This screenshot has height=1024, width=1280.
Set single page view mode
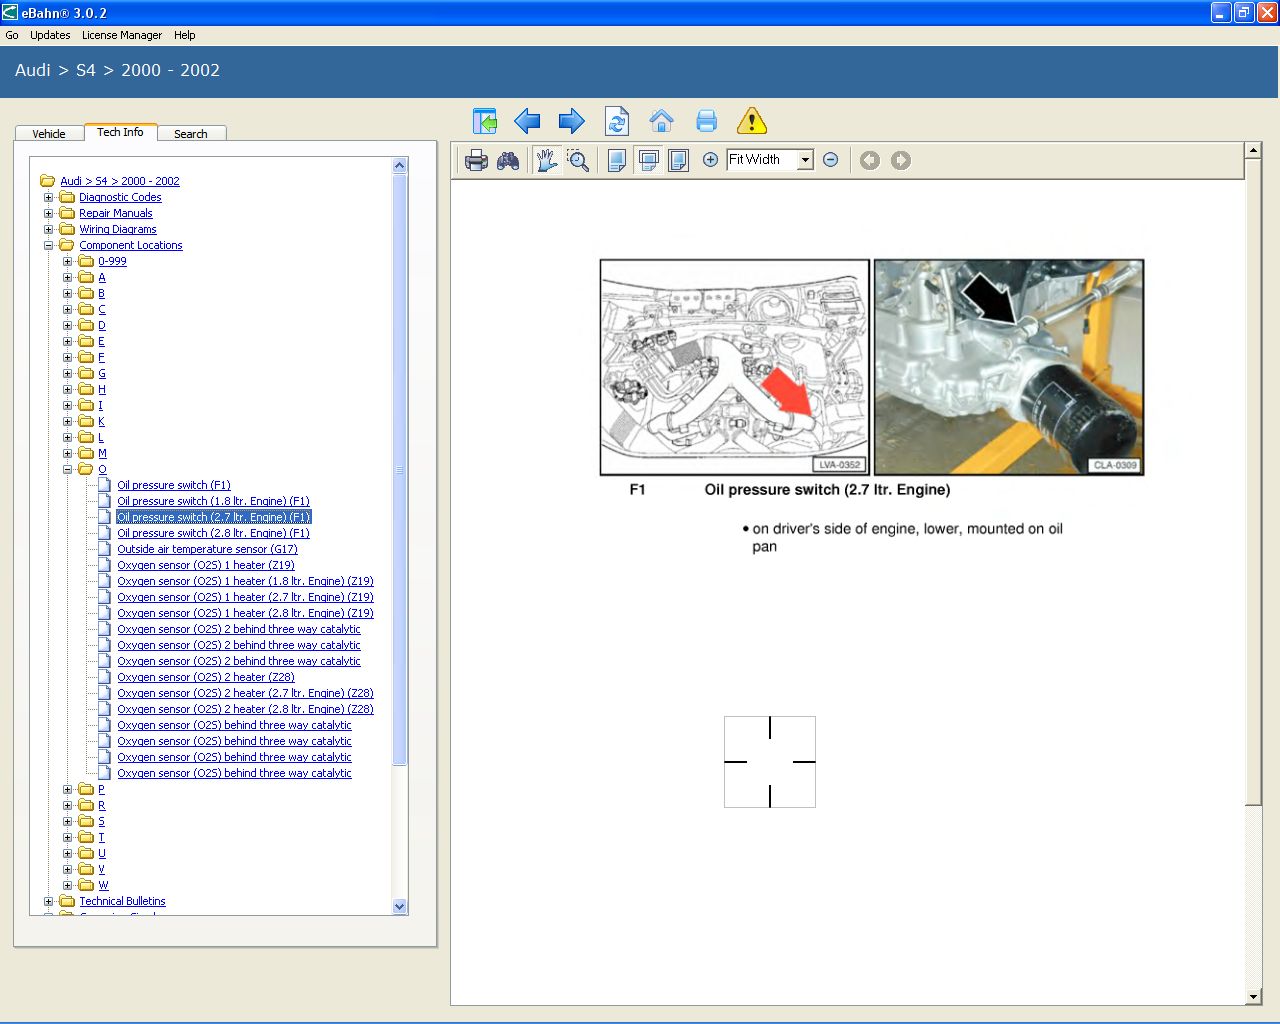[x=617, y=160]
